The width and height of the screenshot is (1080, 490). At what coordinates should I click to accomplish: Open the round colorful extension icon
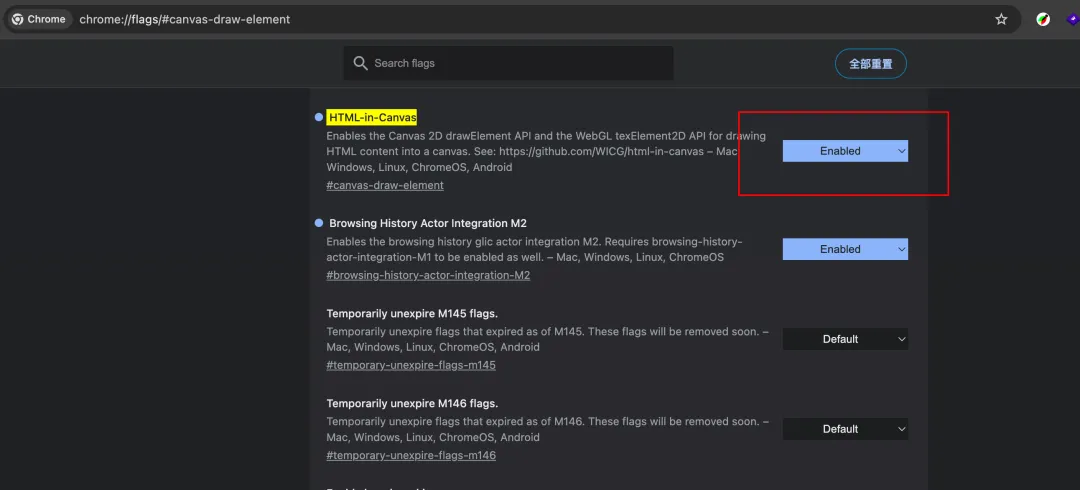point(1043,19)
